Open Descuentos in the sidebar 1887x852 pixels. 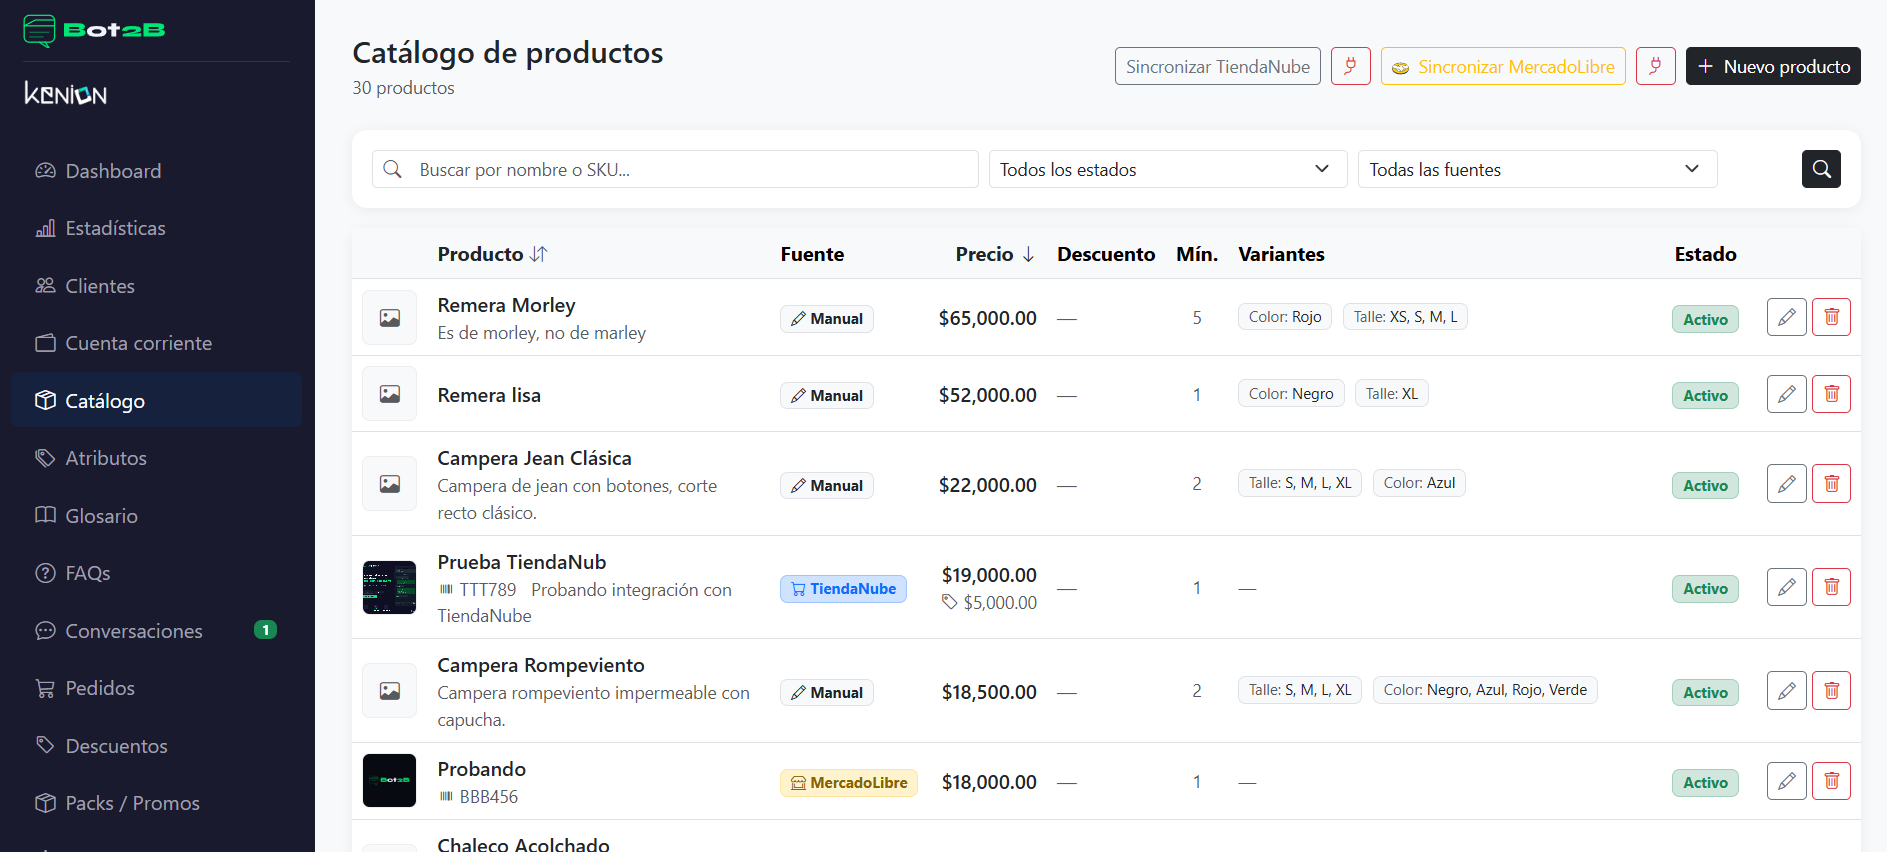tap(156, 746)
